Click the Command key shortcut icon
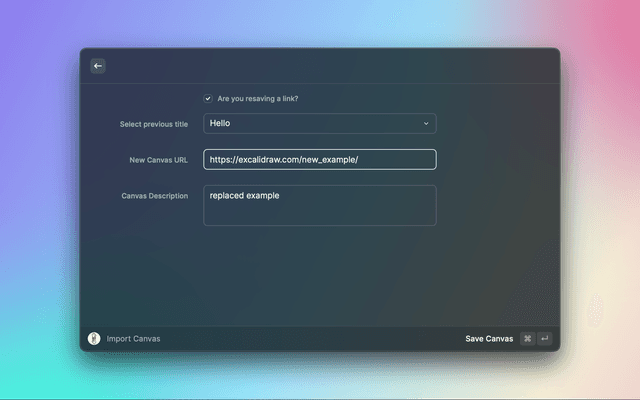This screenshot has height=400, width=640. [x=527, y=339]
